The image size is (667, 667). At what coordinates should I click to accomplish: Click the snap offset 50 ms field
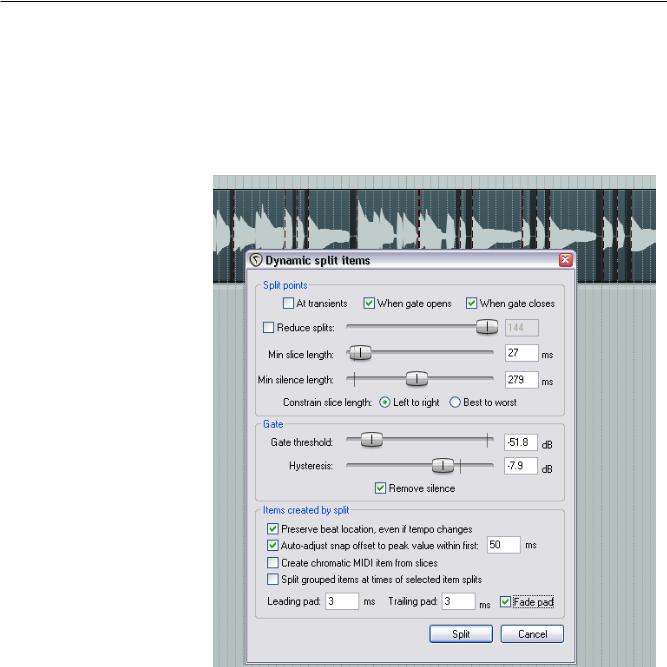tap(504, 545)
